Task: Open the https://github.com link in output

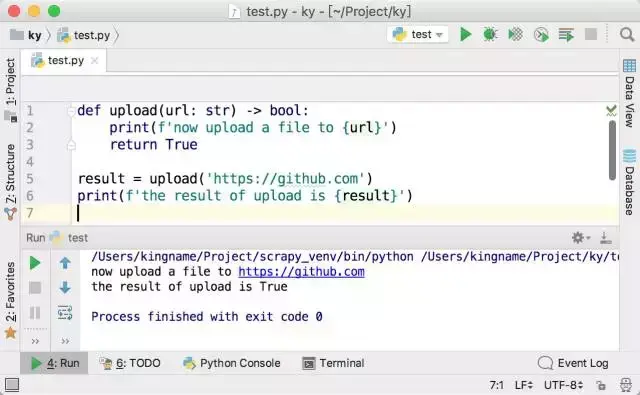Action: click(301, 272)
